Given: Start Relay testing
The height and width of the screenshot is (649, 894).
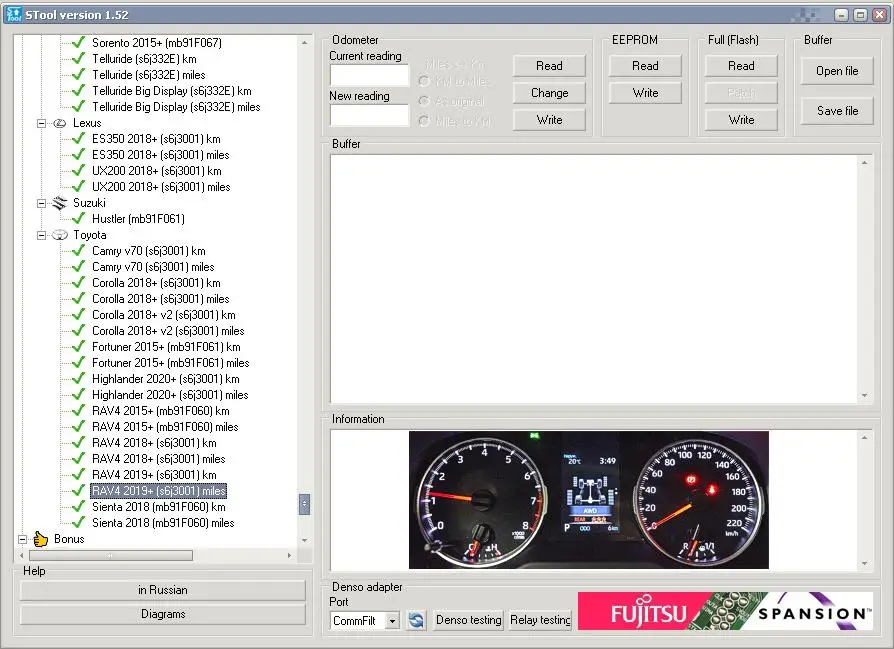Looking at the screenshot, I should tap(540, 620).
